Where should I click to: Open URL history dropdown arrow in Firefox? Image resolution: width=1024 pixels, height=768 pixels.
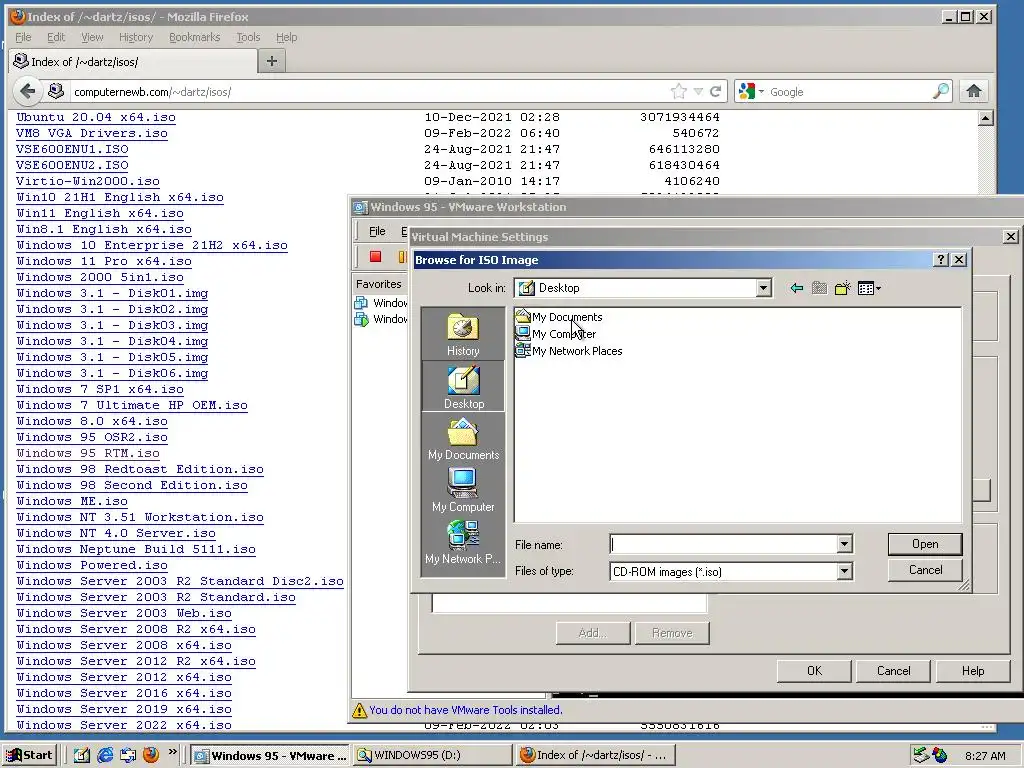[698, 91]
